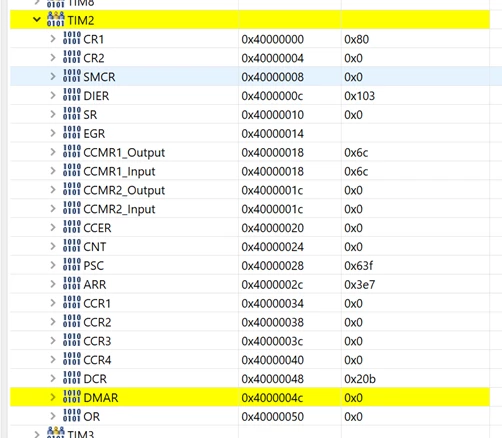Select the DCR register name

coord(95,379)
